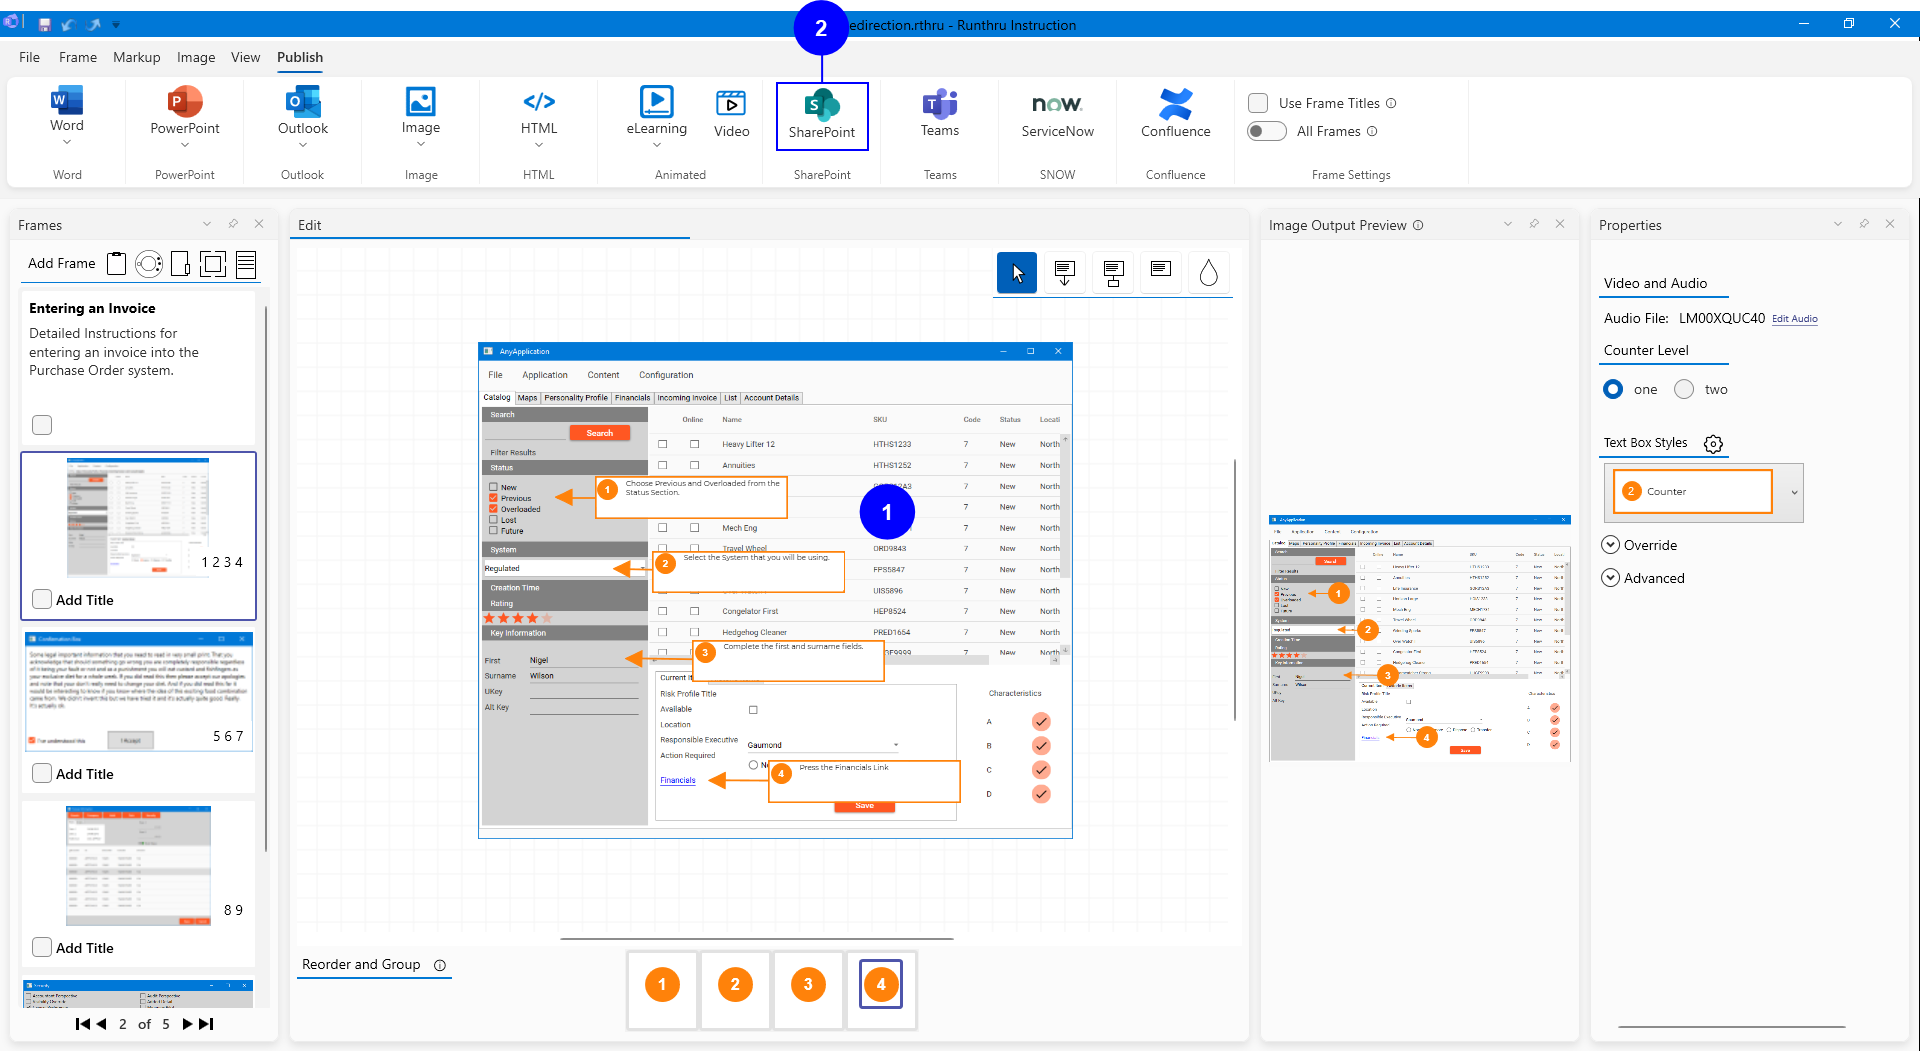Viewport: 1920px width, 1051px height.
Task: Toggle the All Frames switch
Action: [1267, 131]
